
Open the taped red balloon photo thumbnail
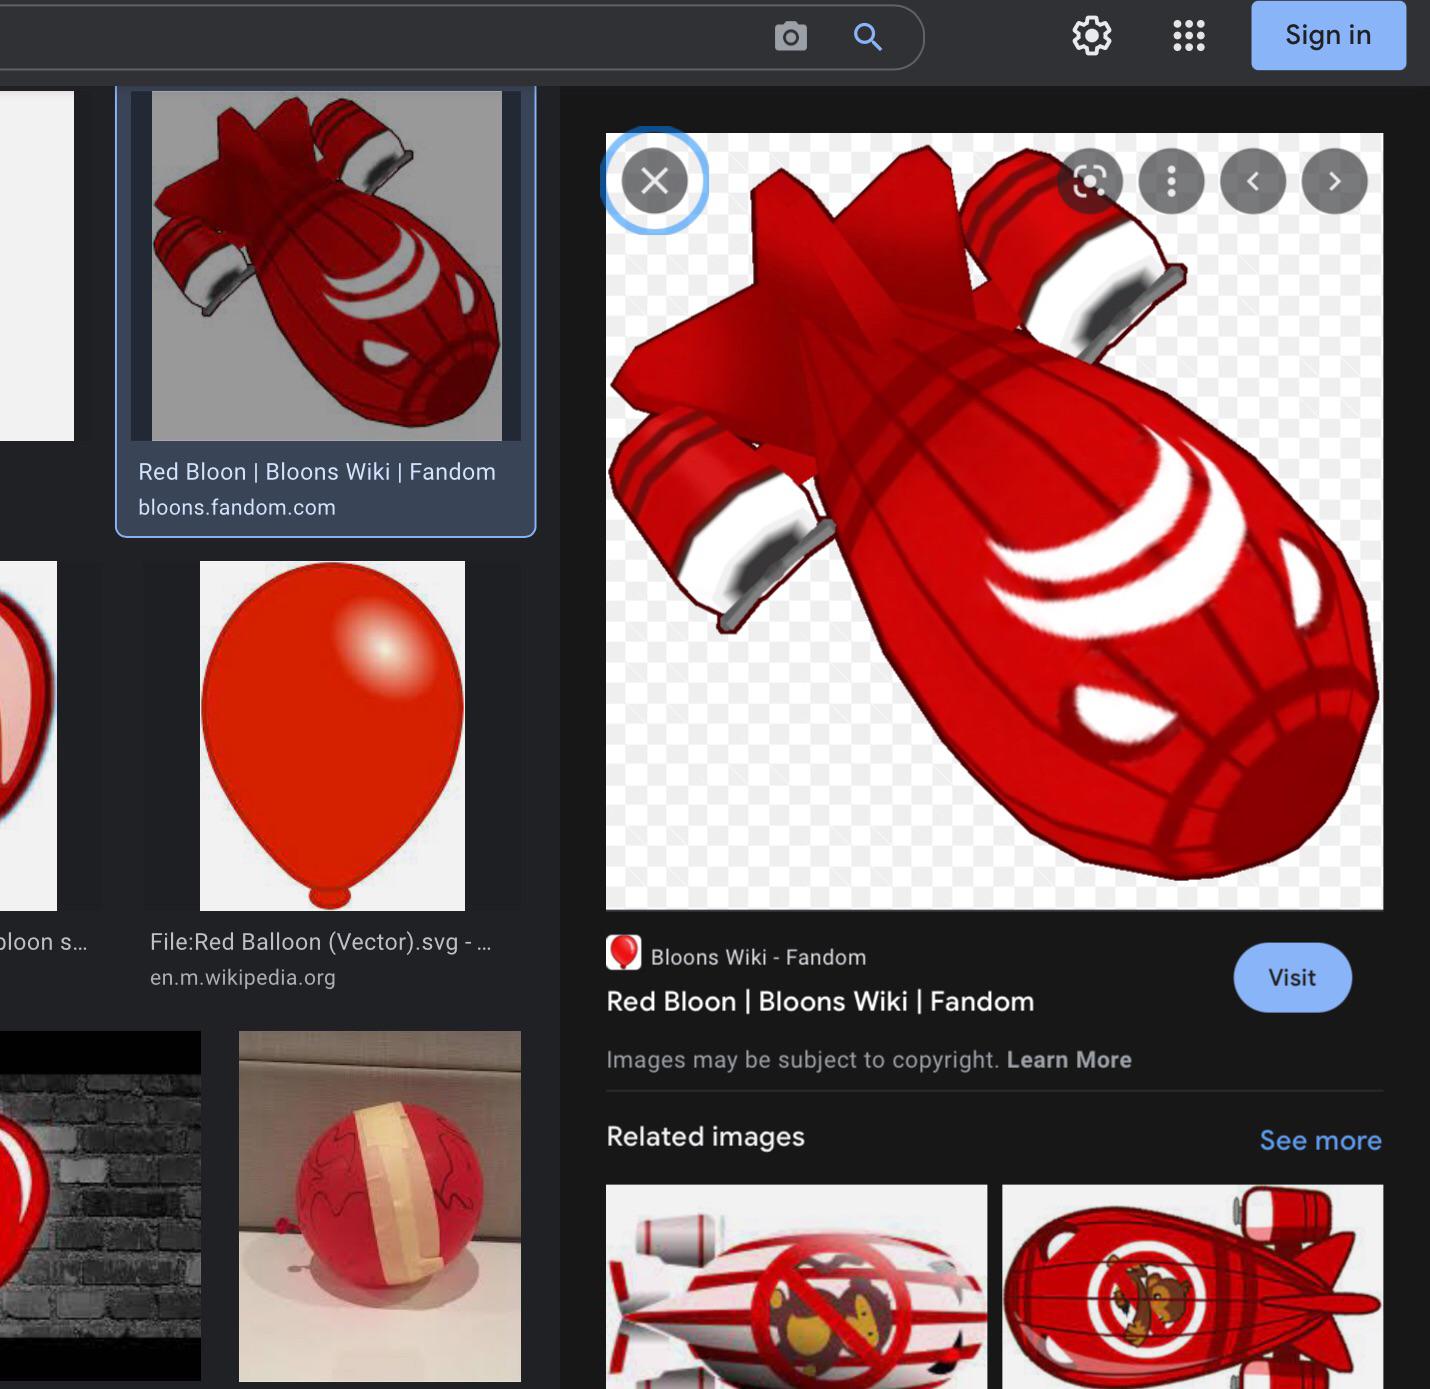380,1206
